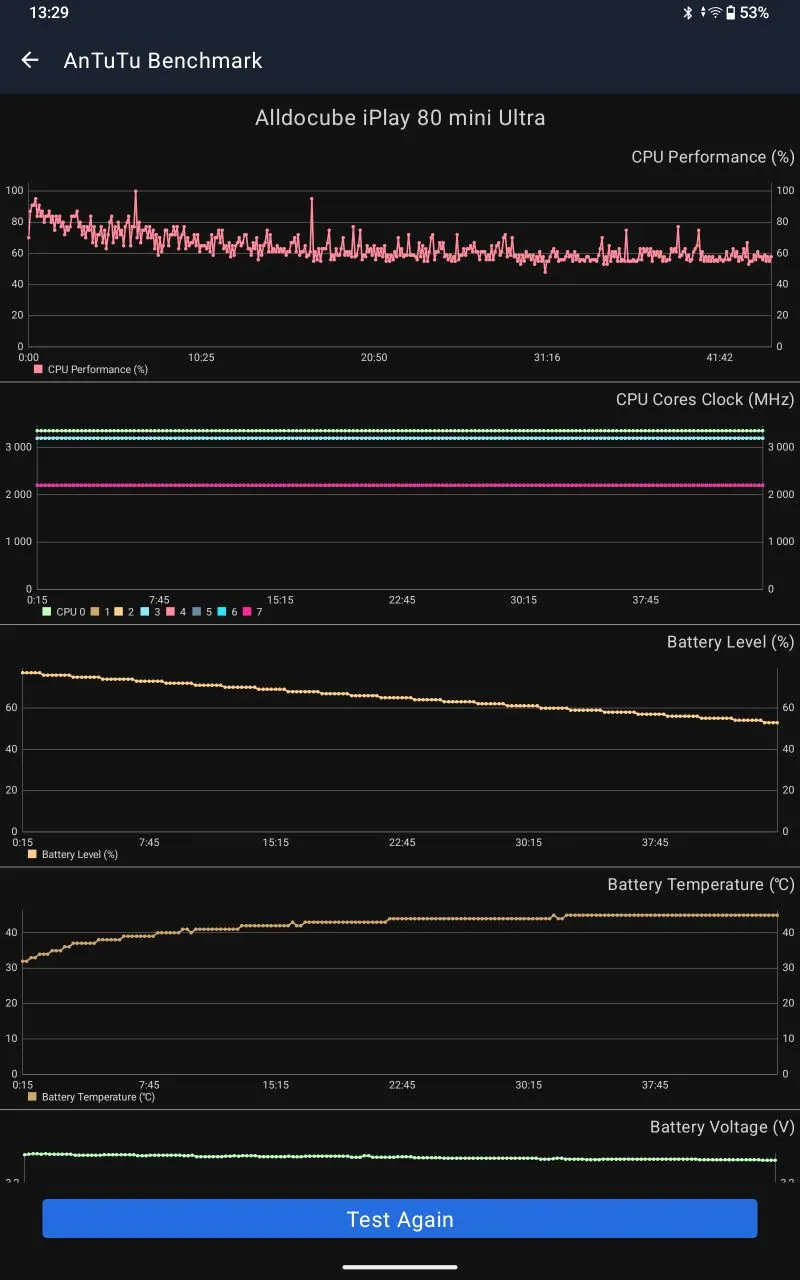Toggle CPU core 2 legend swatch
The width and height of the screenshot is (800, 1280).
[119, 612]
